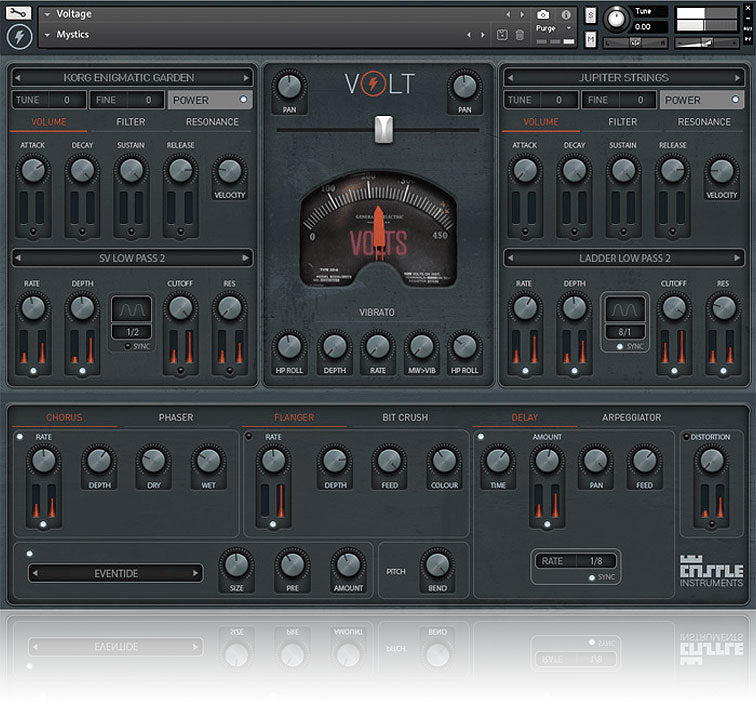756x705 pixels.
Task: Toggle delay rate Sync light
Action: tap(592, 577)
